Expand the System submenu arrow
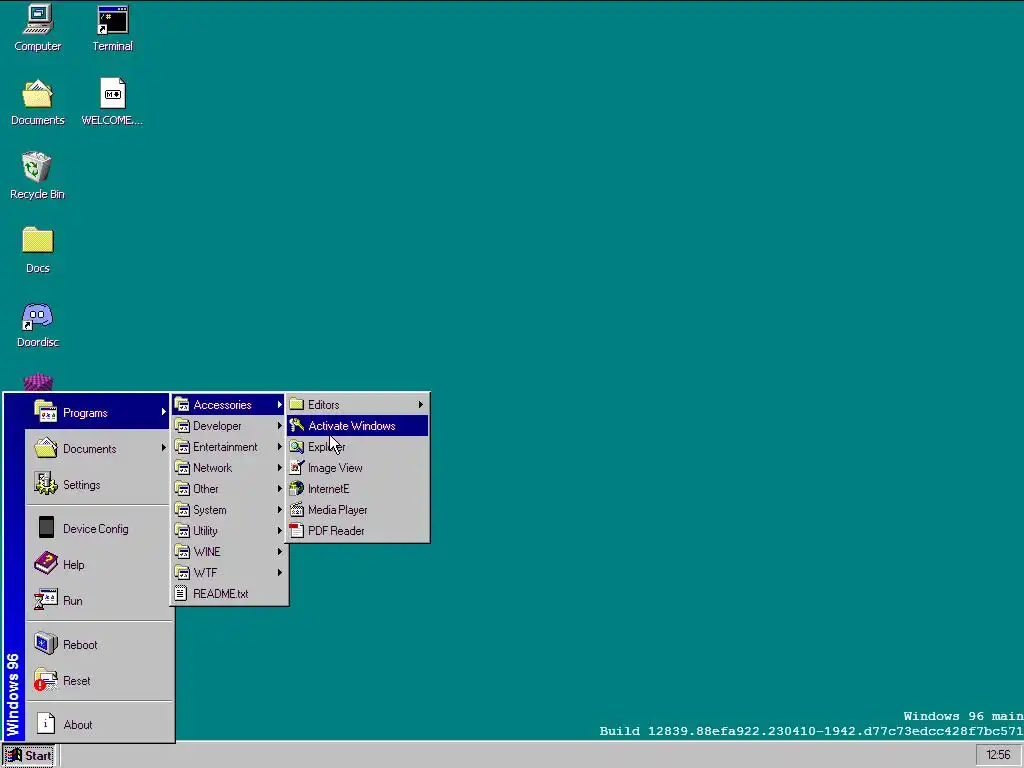1024x768 pixels. pos(280,509)
